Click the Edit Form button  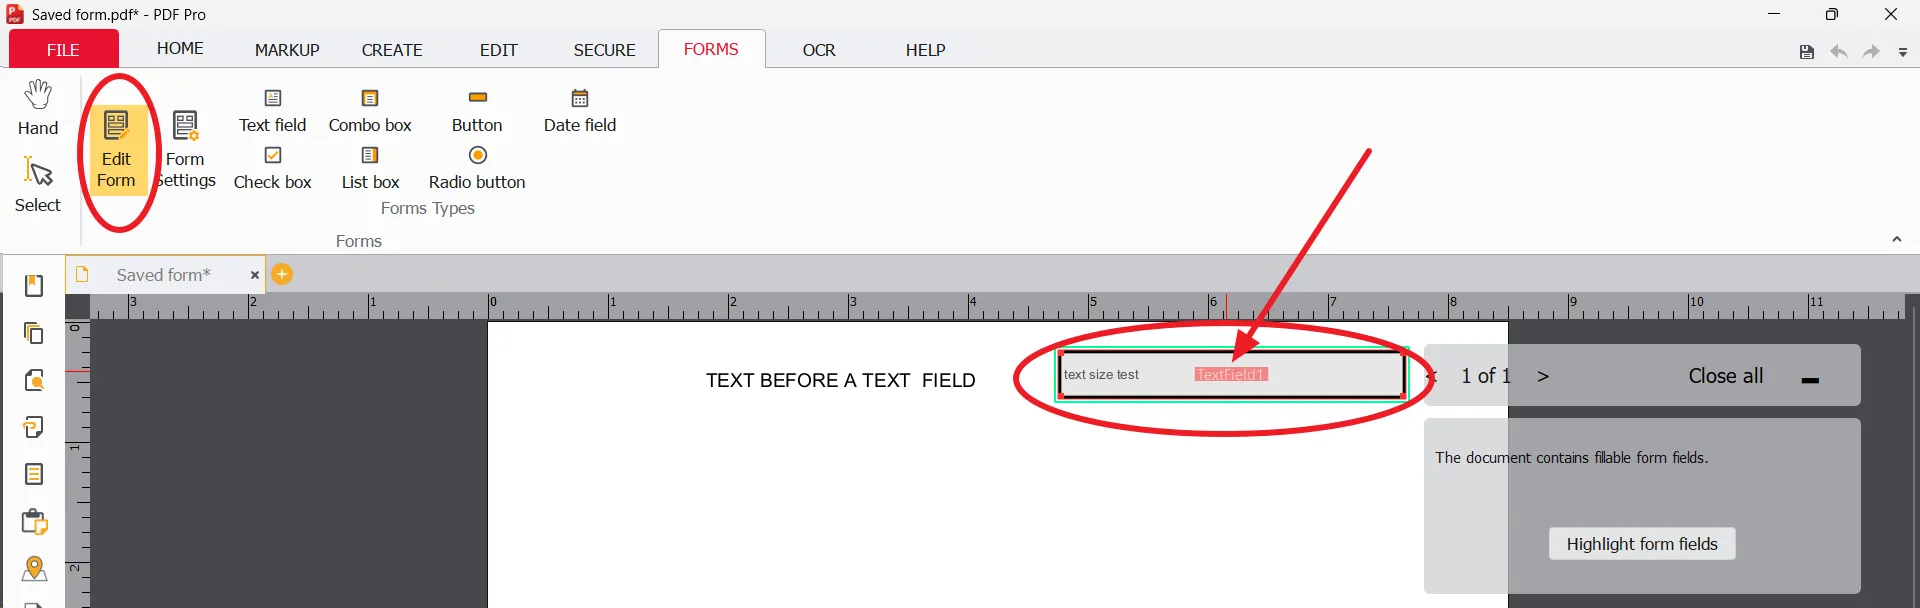click(116, 150)
